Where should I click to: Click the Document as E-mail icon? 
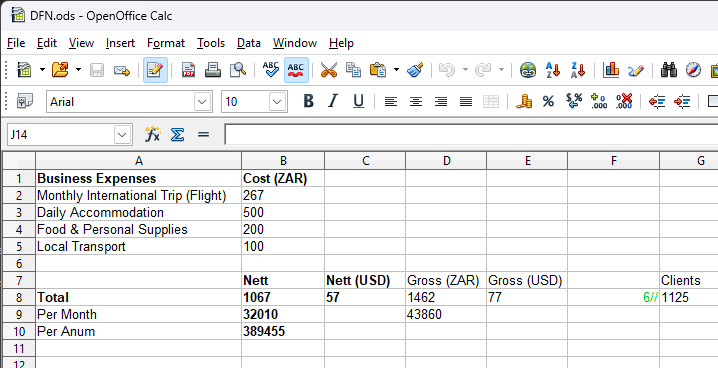pyautogui.click(x=122, y=70)
